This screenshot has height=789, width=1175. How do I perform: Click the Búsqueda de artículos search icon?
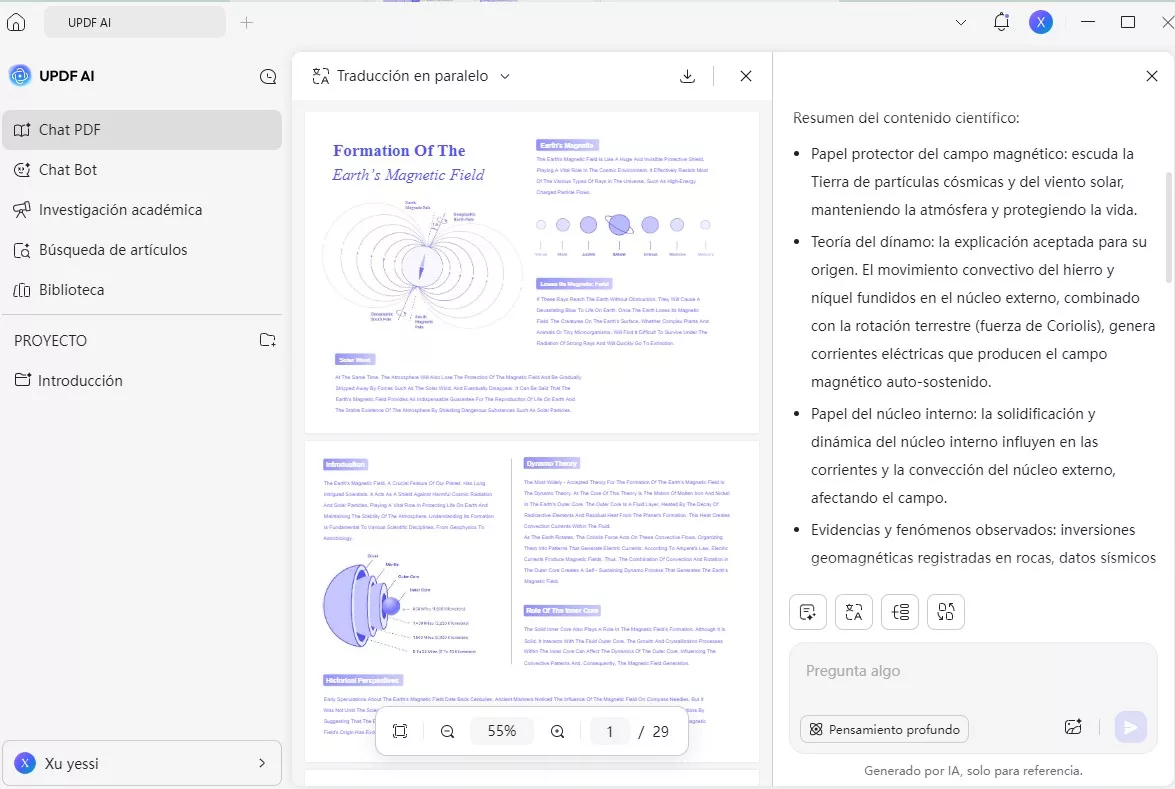pos(22,250)
